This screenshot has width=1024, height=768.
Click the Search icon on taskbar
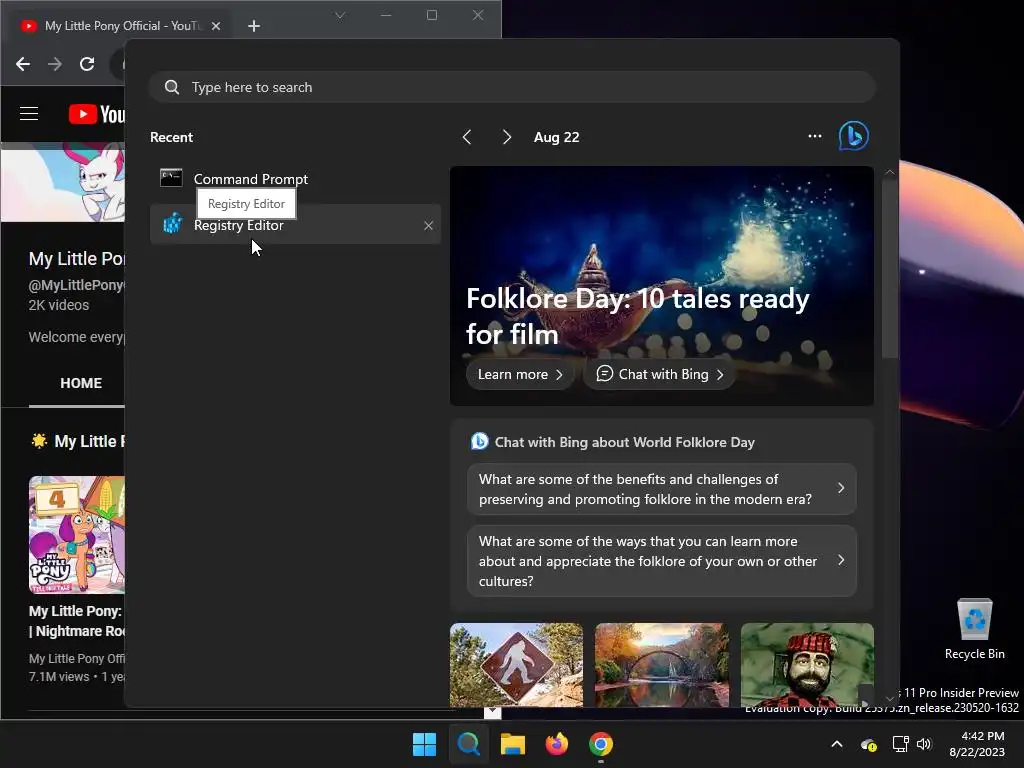point(468,744)
